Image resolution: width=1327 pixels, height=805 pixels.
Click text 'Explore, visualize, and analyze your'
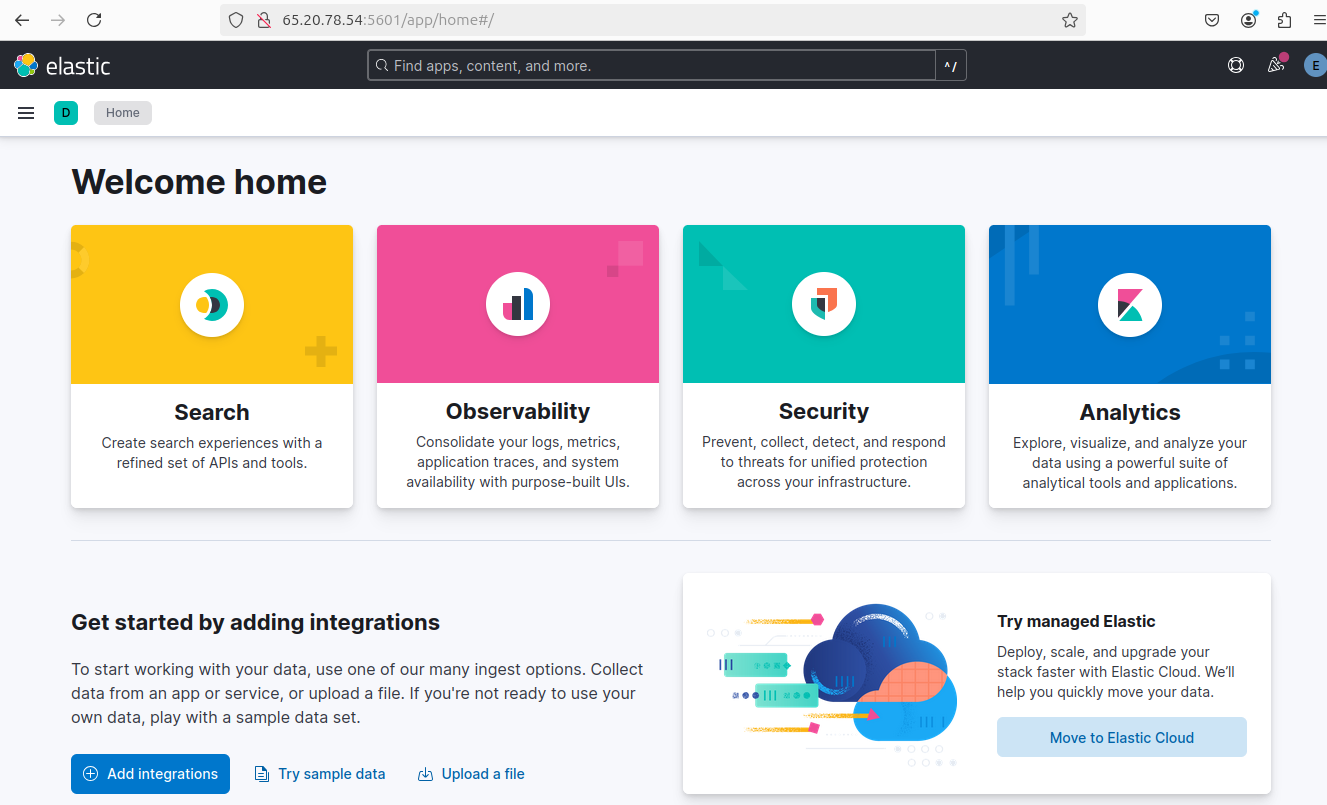(1130, 443)
